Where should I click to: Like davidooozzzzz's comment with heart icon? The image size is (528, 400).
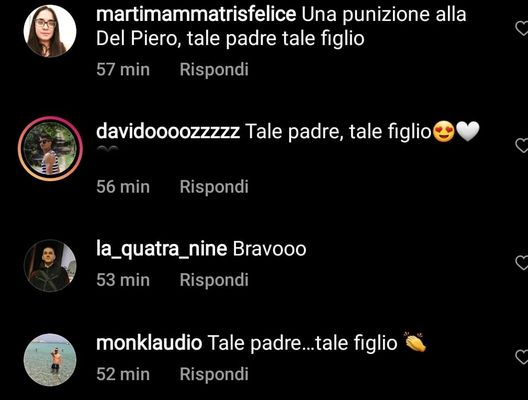point(522,145)
